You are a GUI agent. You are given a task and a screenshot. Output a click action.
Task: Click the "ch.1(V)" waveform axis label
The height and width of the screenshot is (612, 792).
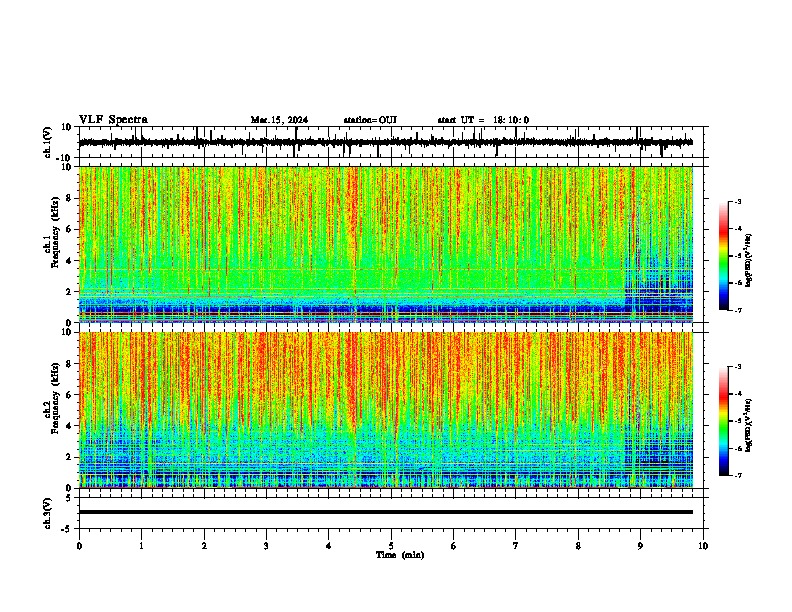coord(48,142)
